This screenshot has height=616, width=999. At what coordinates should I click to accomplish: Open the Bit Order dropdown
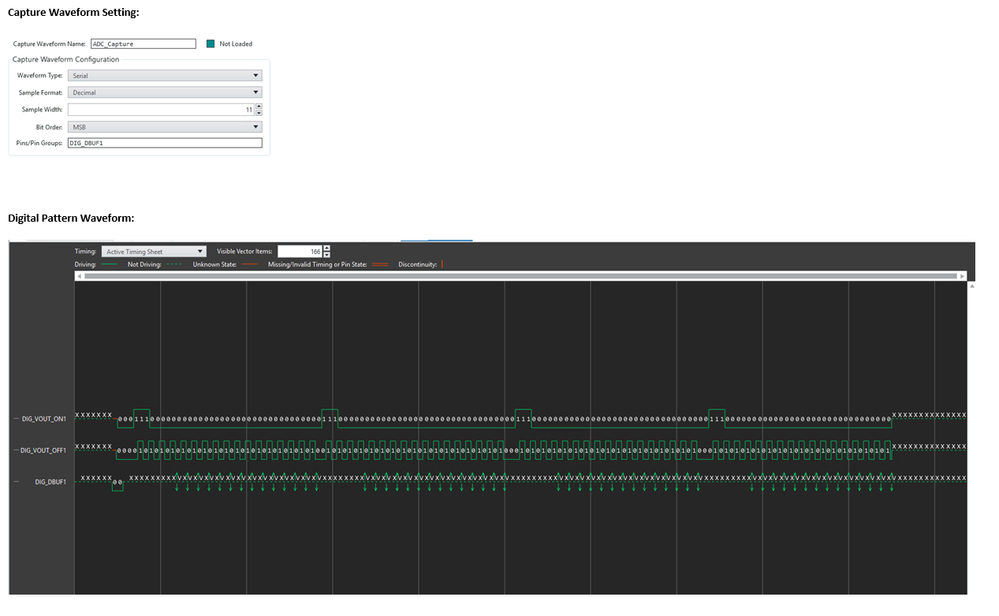[x=165, y=127]
